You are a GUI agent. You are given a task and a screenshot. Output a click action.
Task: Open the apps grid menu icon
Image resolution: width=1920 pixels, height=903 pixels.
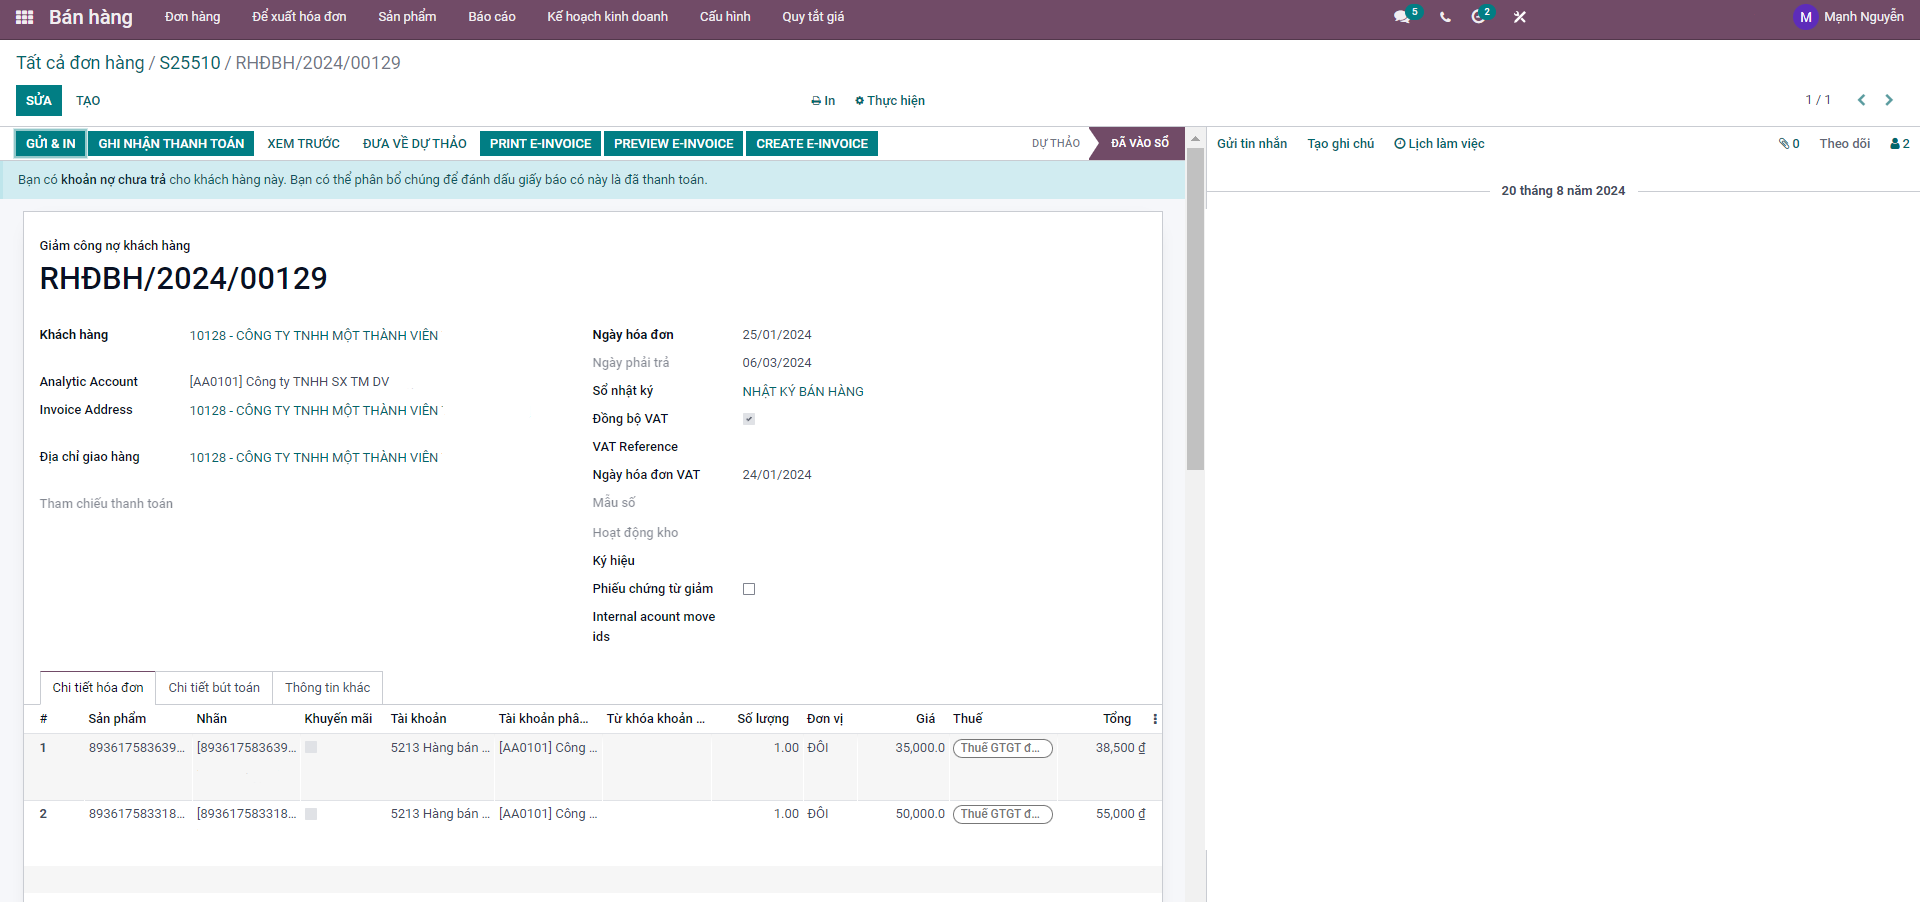tap(25, 17)
